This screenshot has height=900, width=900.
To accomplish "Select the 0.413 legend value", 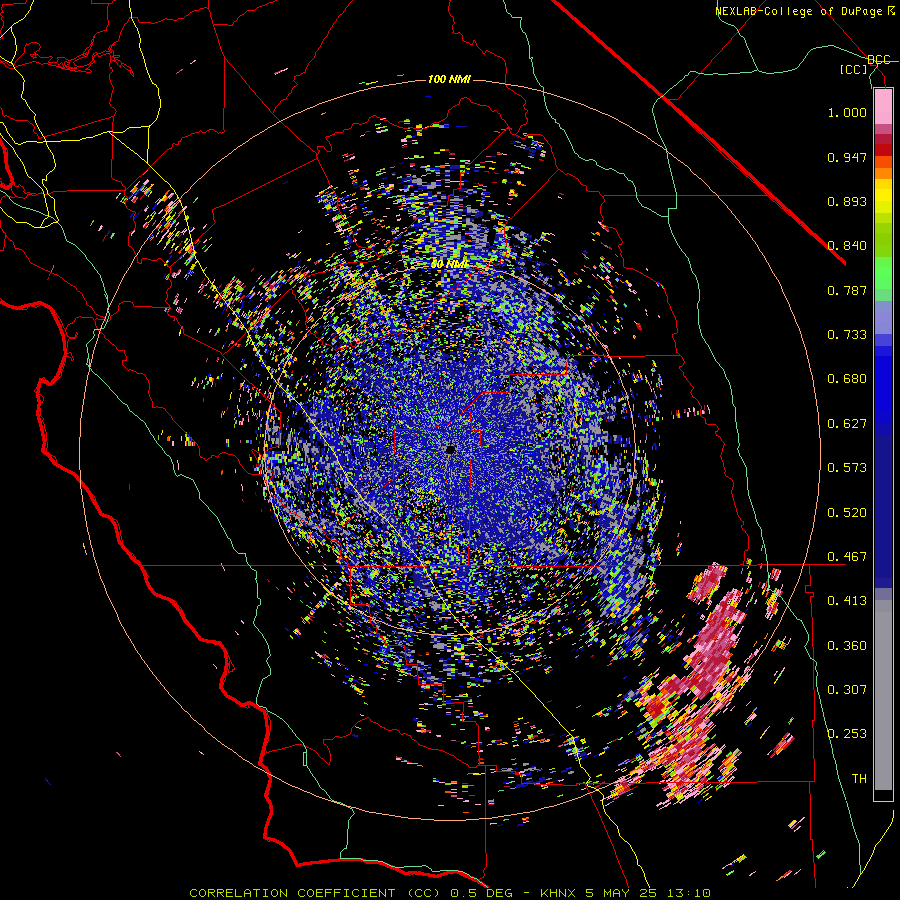I will (x=847, y=601).
